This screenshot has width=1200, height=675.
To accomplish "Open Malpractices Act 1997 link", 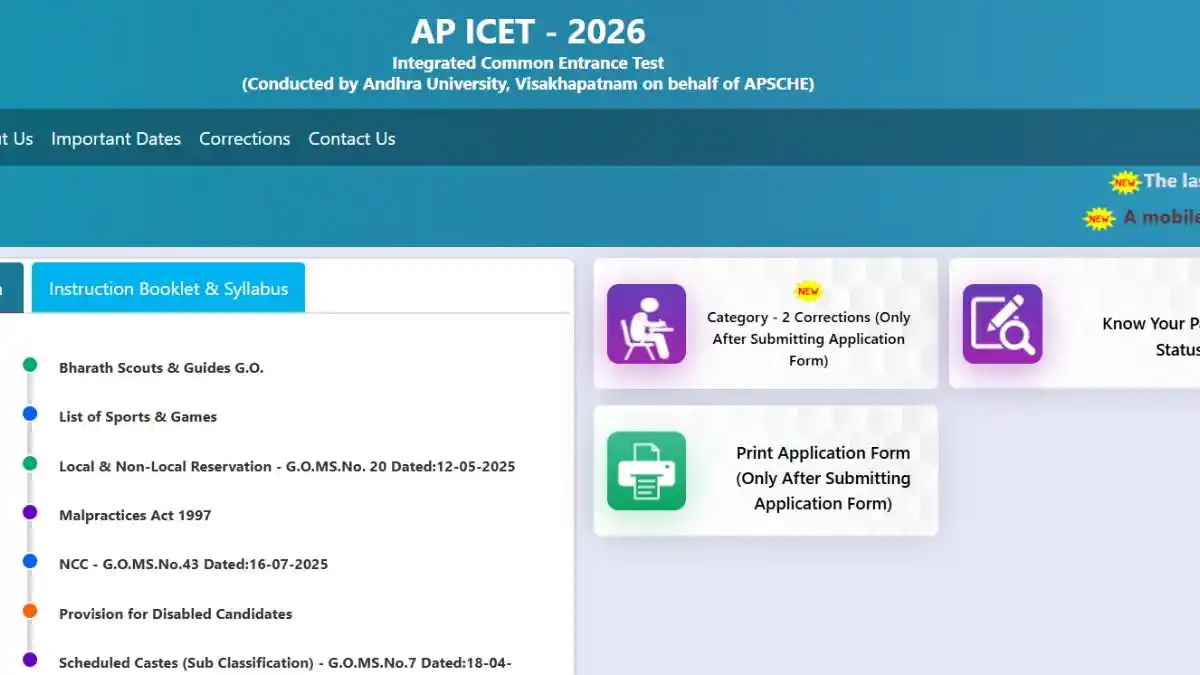I will tap(135, 515).
